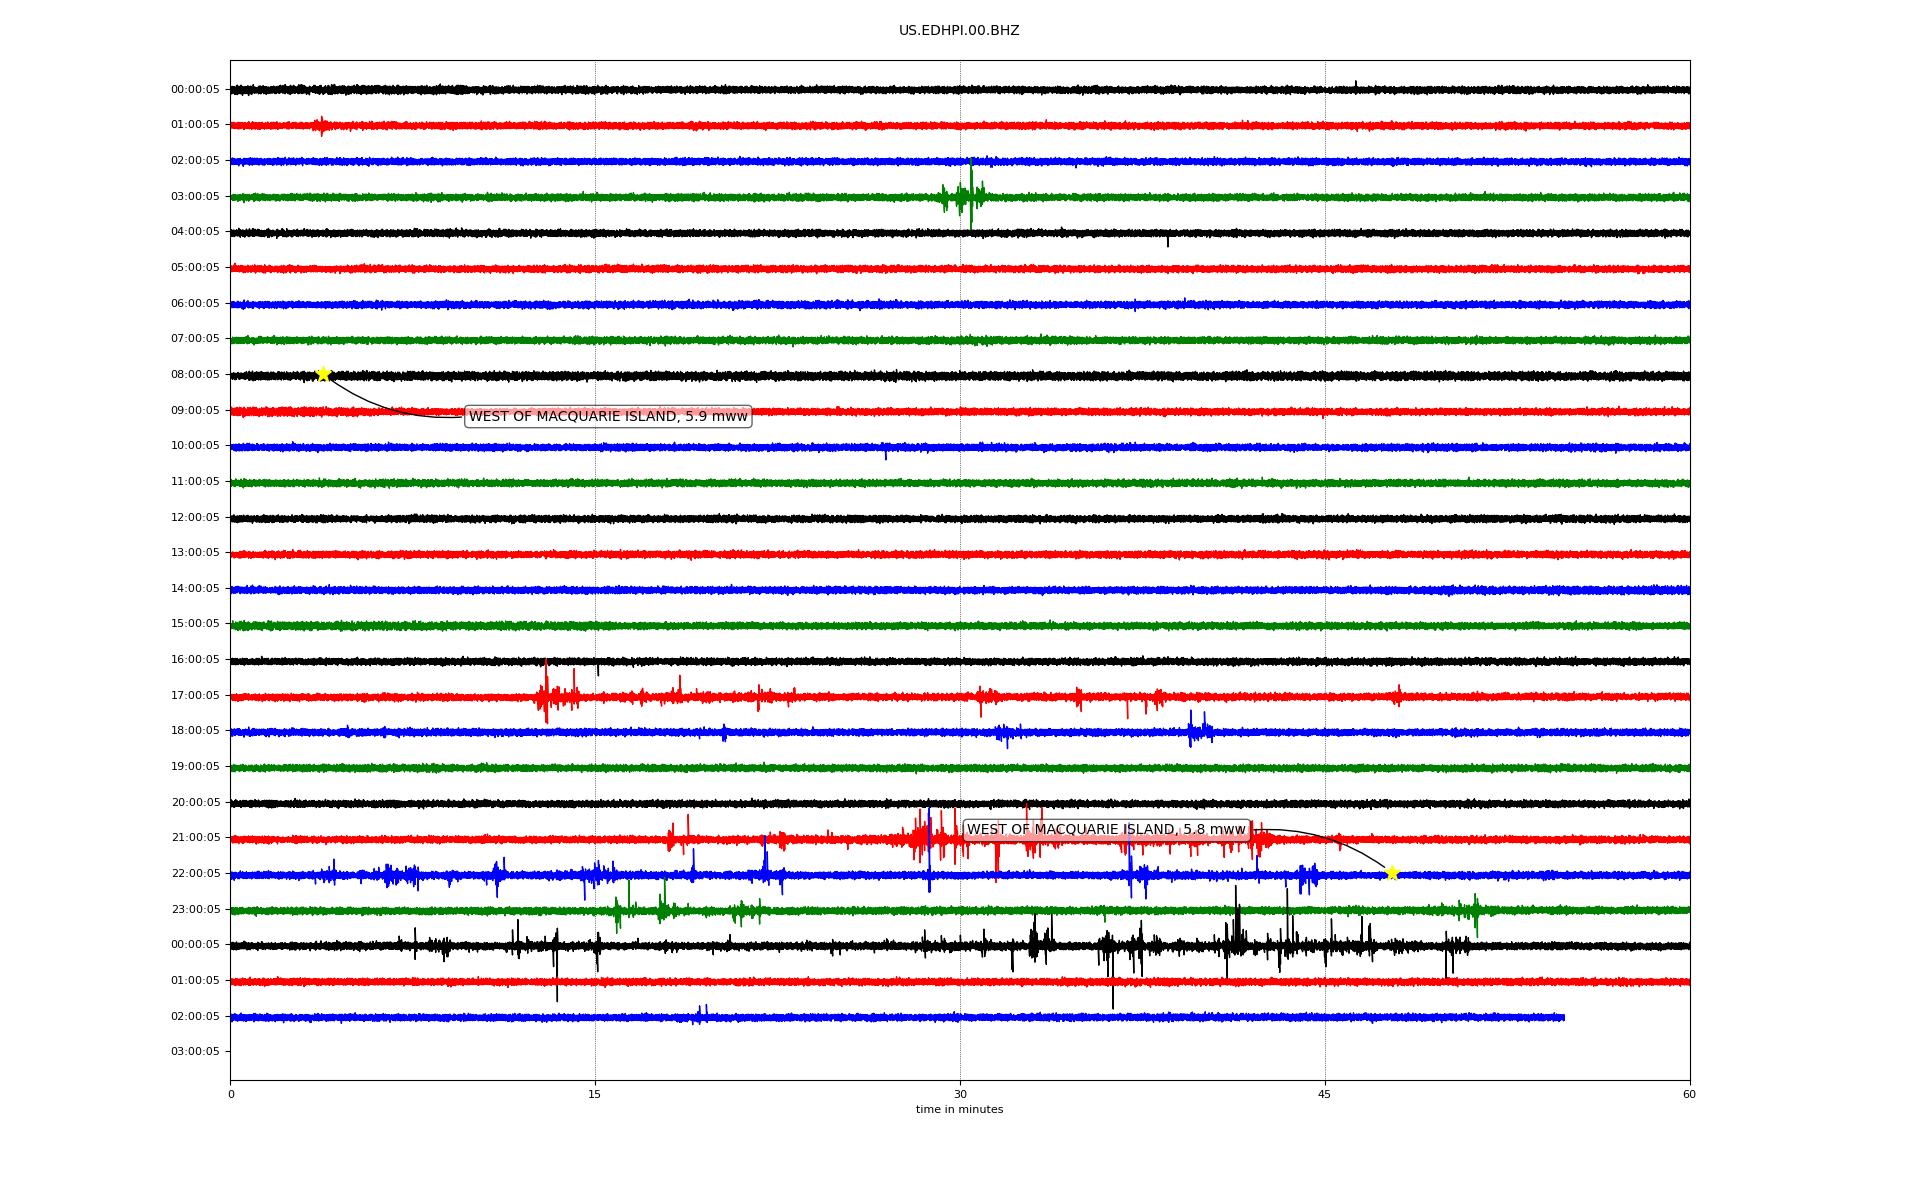The image size is (1920, 1200).
Task: Click the US.EDHPI.00.BHZ plot title
Action: click(x=959, y=31)
